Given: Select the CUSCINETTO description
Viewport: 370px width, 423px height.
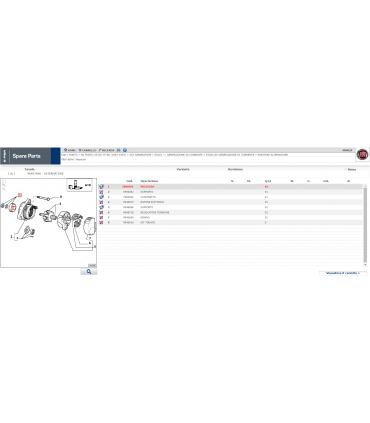Looking at the screenshot, I should click(148, 197).
